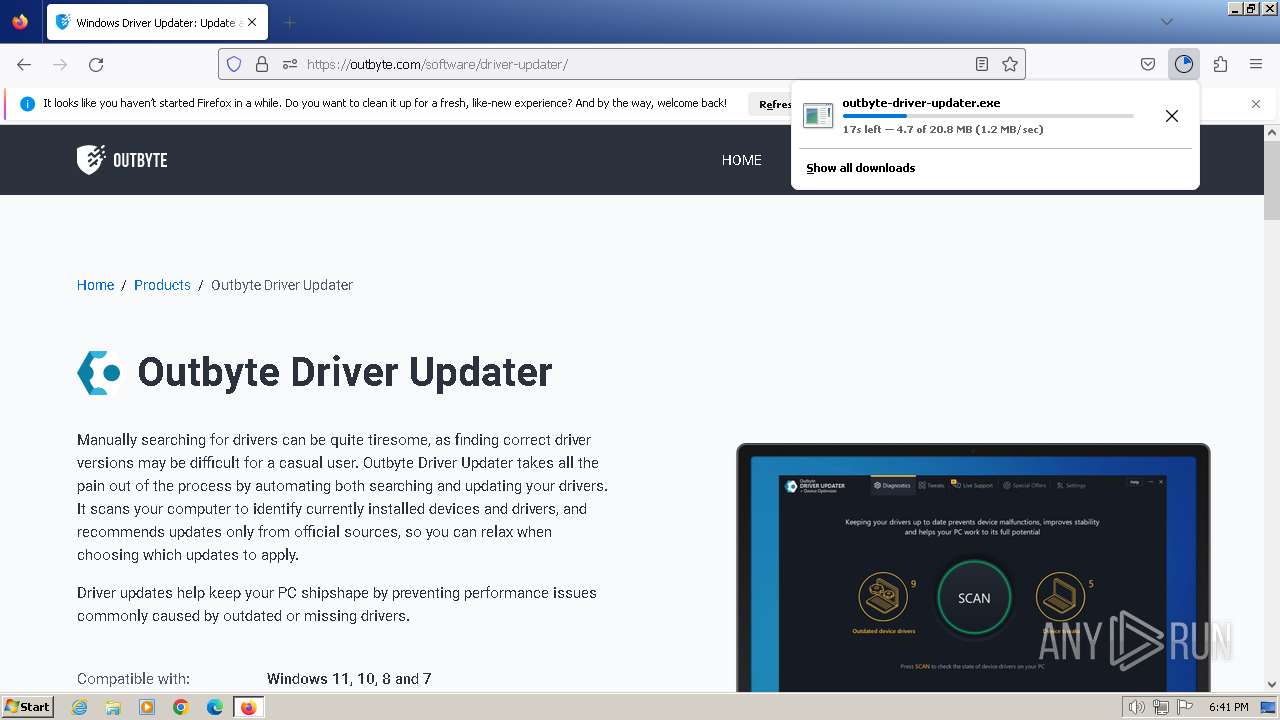The height and width of the screenshot is (720, 1280).
Task: View site security padlock info
Action: coord(262,64)
